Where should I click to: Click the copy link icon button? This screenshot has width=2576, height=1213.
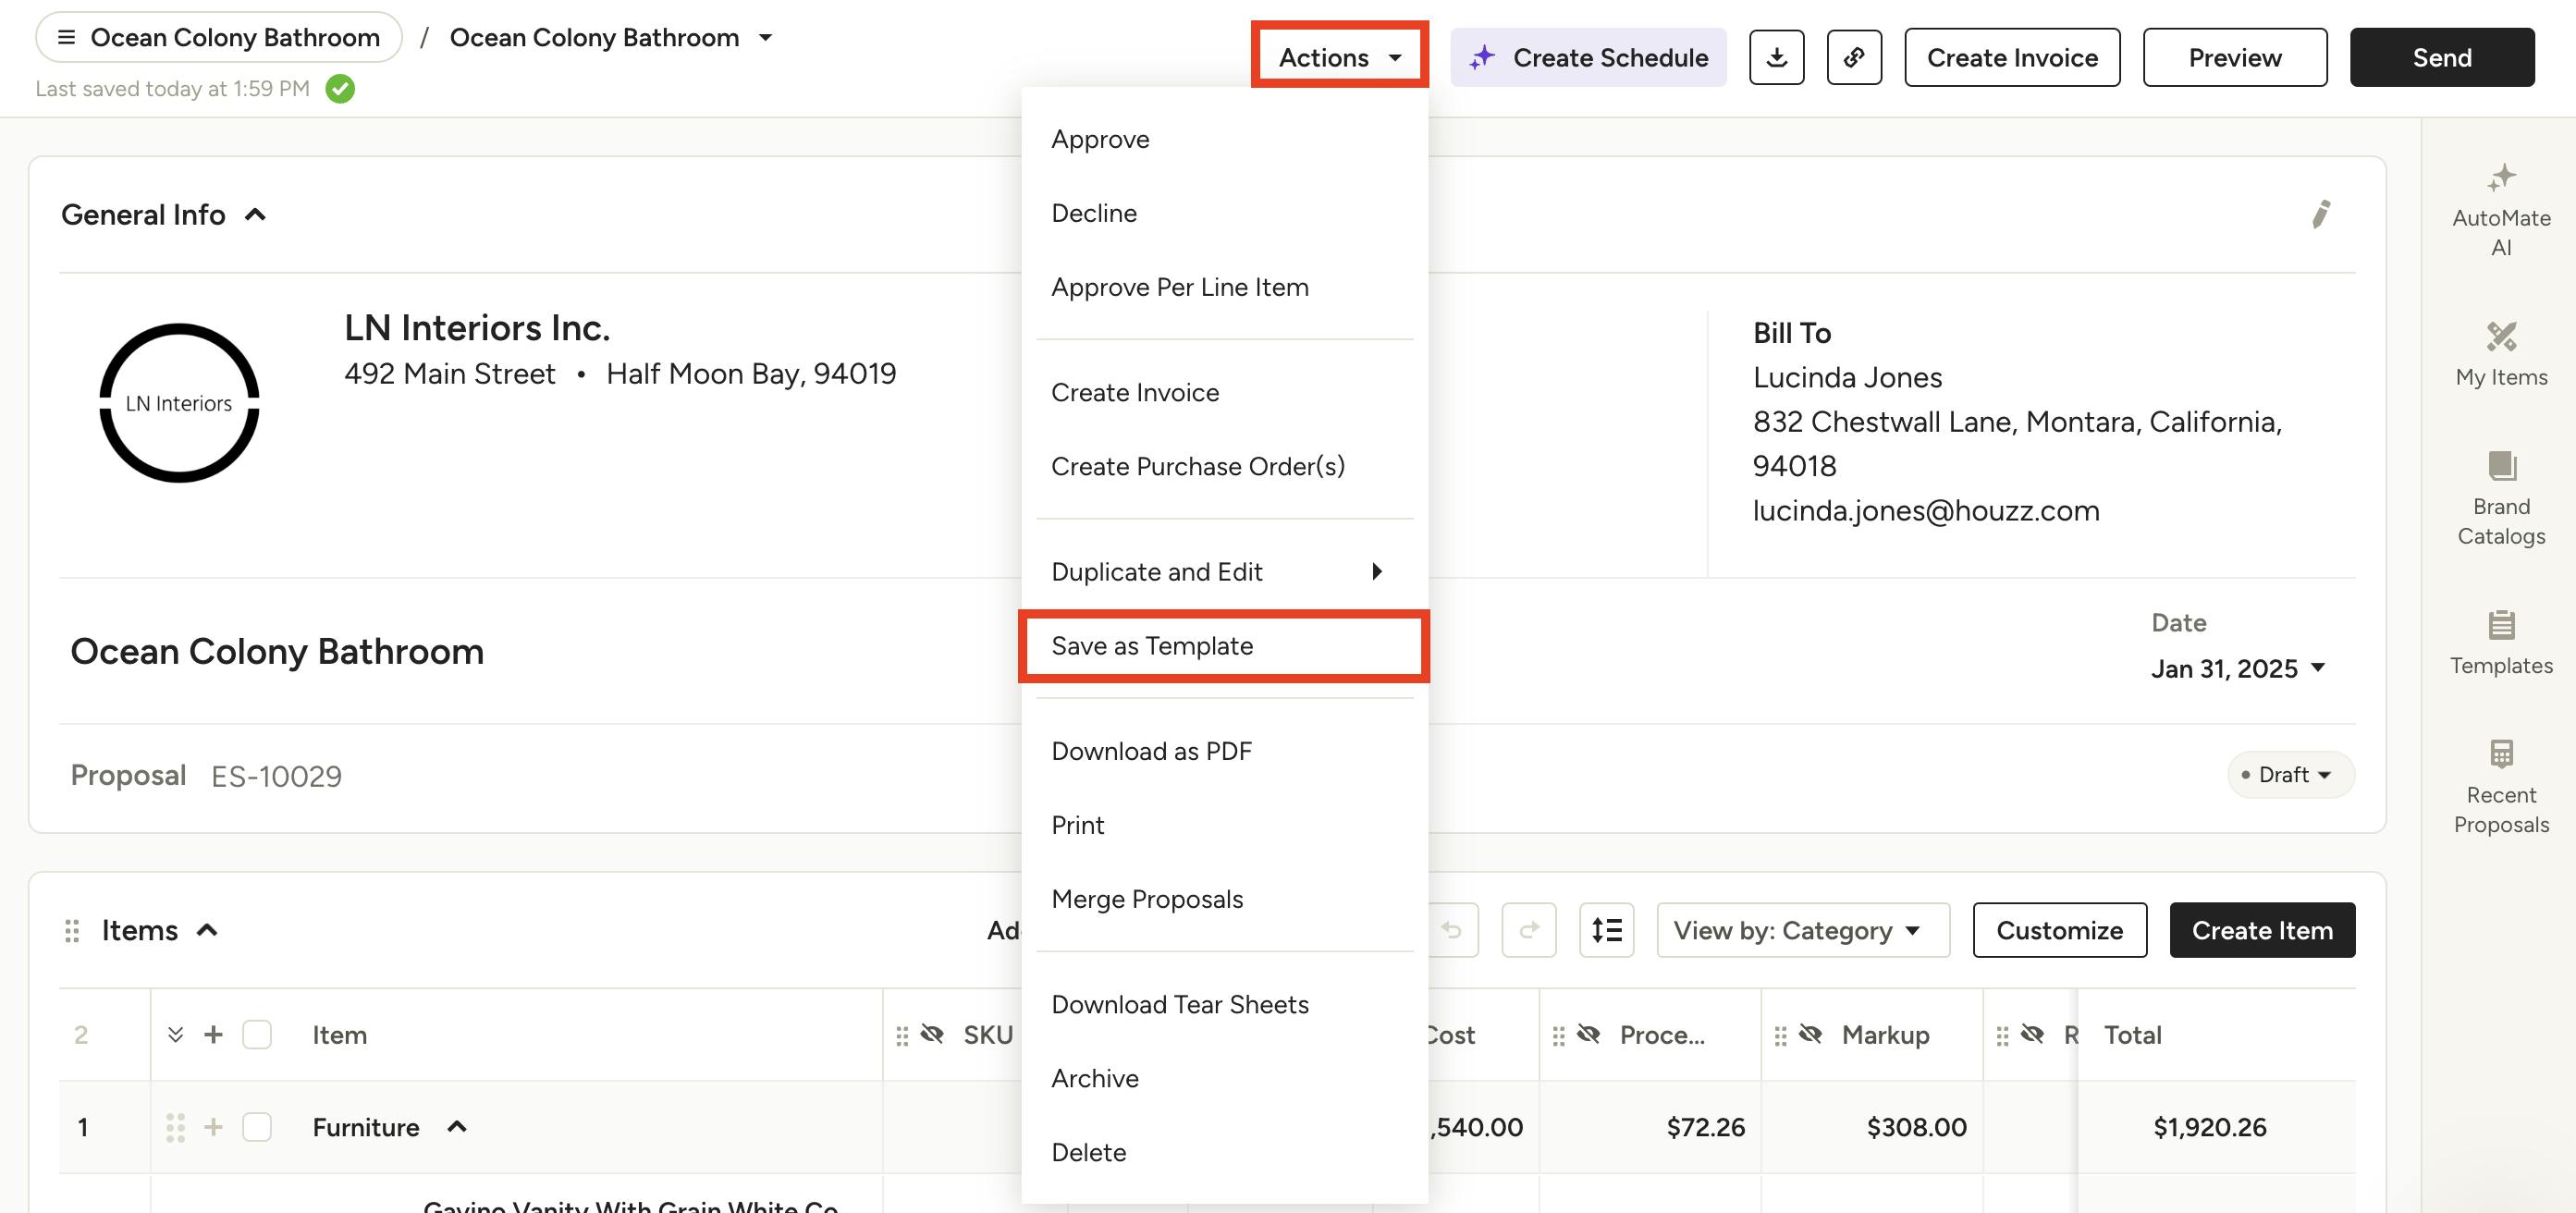(1854, 58)
